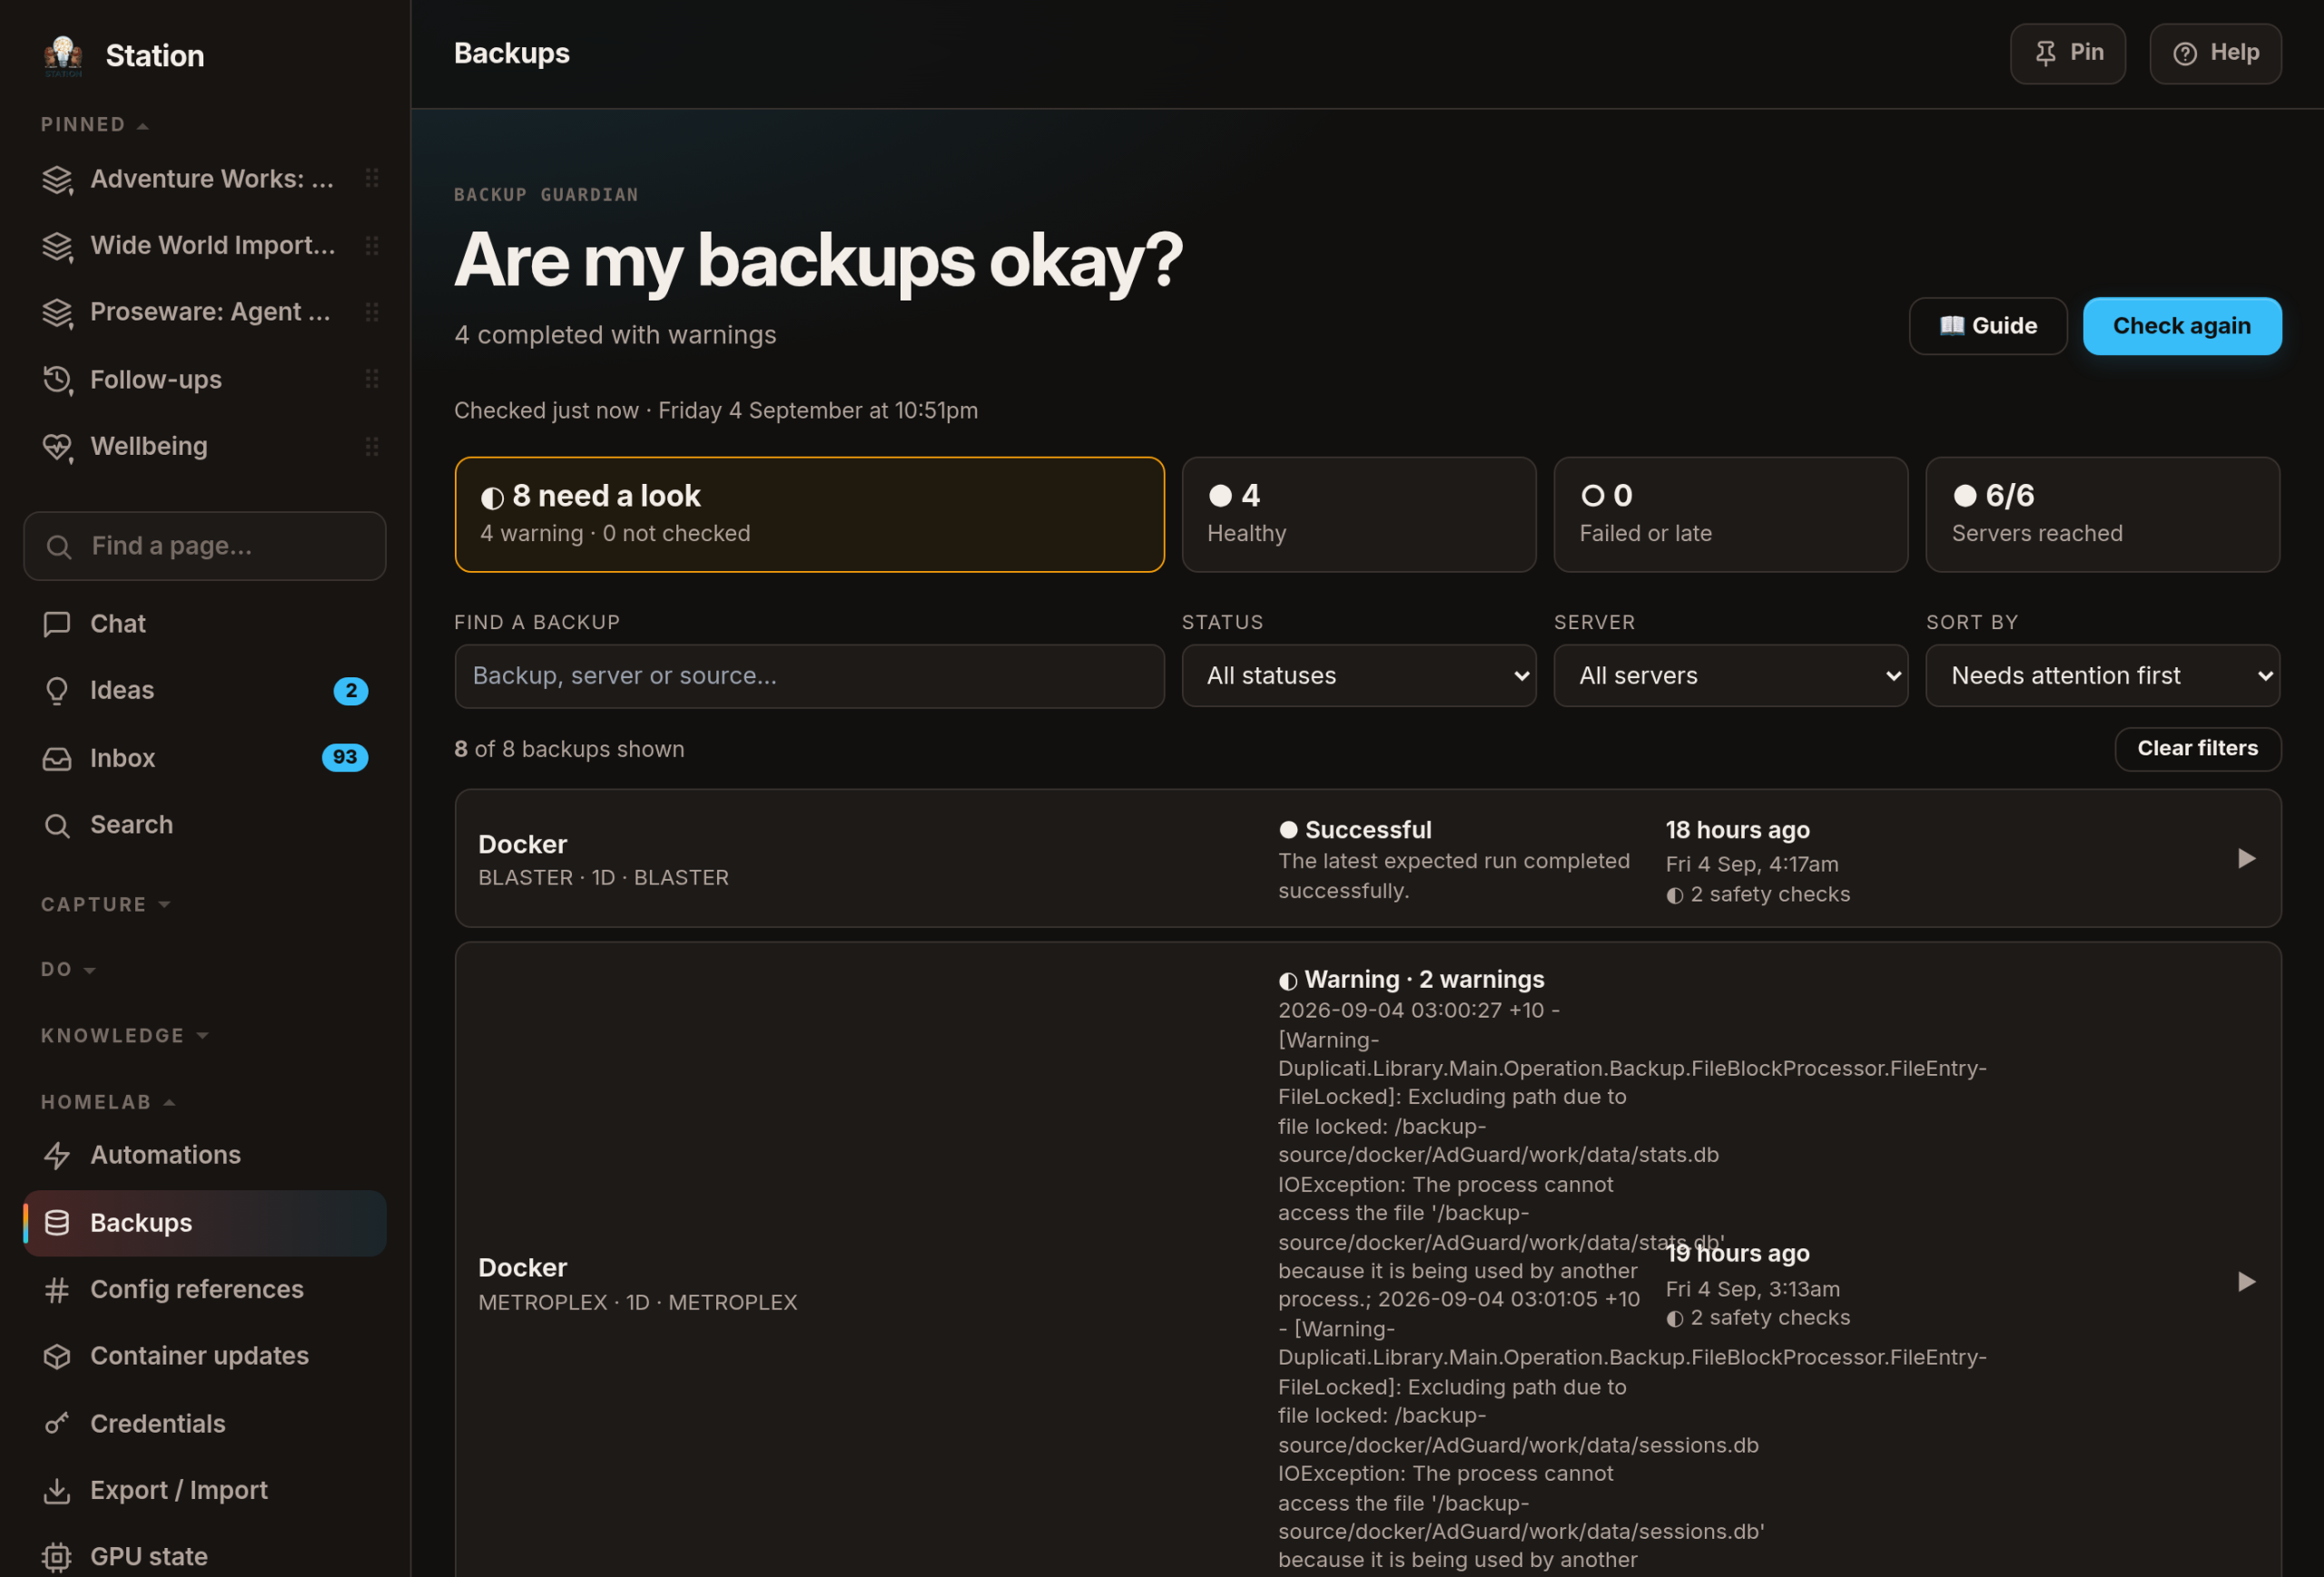Click Check again button
Screen dimensions: 2324x1577
2181,326
